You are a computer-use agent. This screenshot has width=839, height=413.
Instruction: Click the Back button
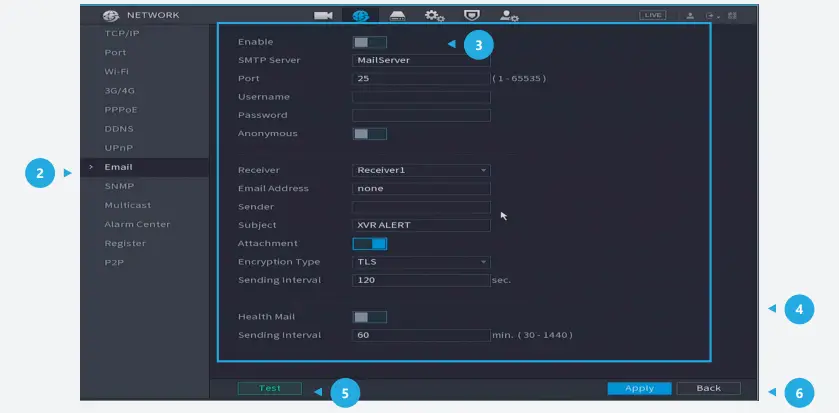708,388
